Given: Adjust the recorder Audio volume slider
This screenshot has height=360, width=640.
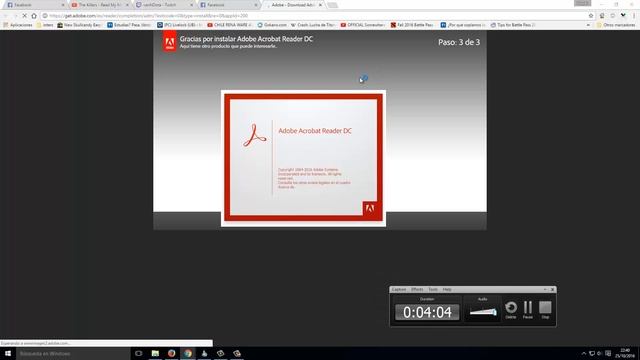Looking at the screenshot, I should (x=483, y=312).
